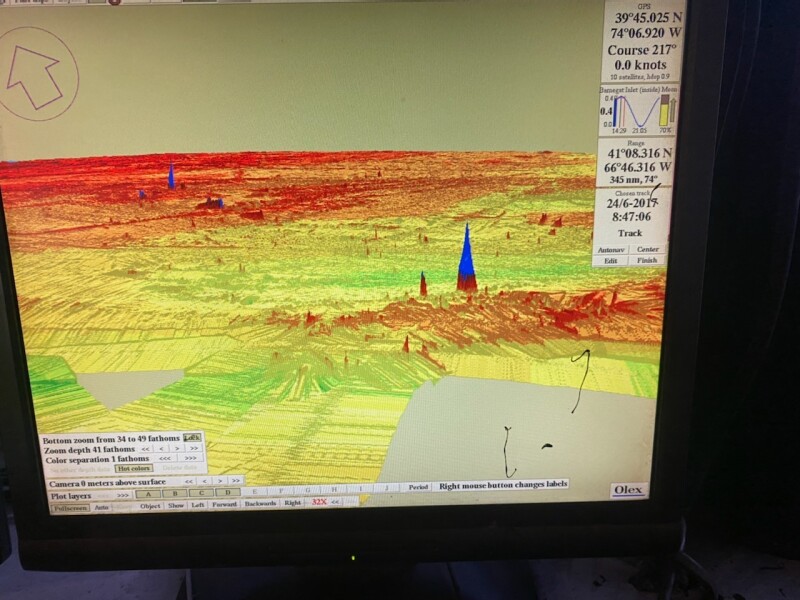The image size is (800, 600).
Task: Decrease zoom depth with single left arrow
Action: [x=162, y=449]
